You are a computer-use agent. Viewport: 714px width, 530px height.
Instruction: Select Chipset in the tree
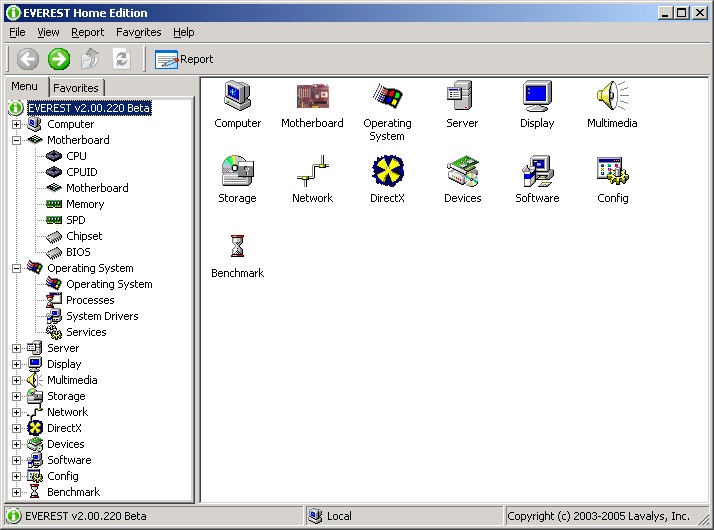pyautogui.click(x=84, y=236)
